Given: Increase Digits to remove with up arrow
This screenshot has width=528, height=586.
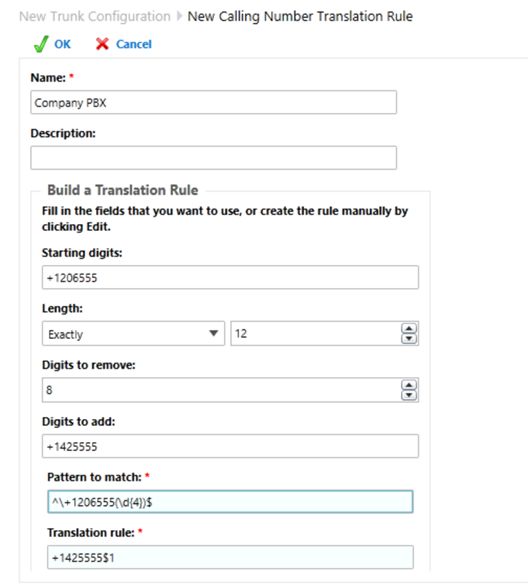Looking at the screenshot, I should coord(409,385).
